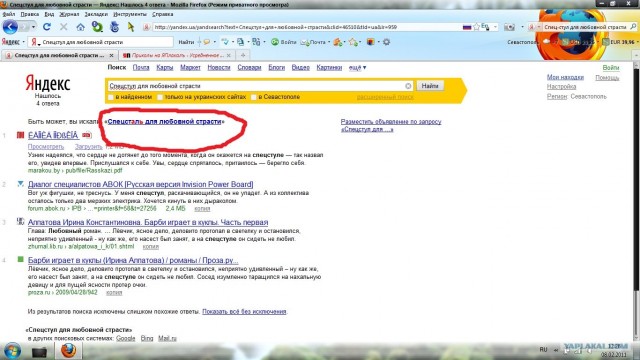Open Настройка link on the right
The width and height of the screenshot is (640, 360).
[561, 87]
